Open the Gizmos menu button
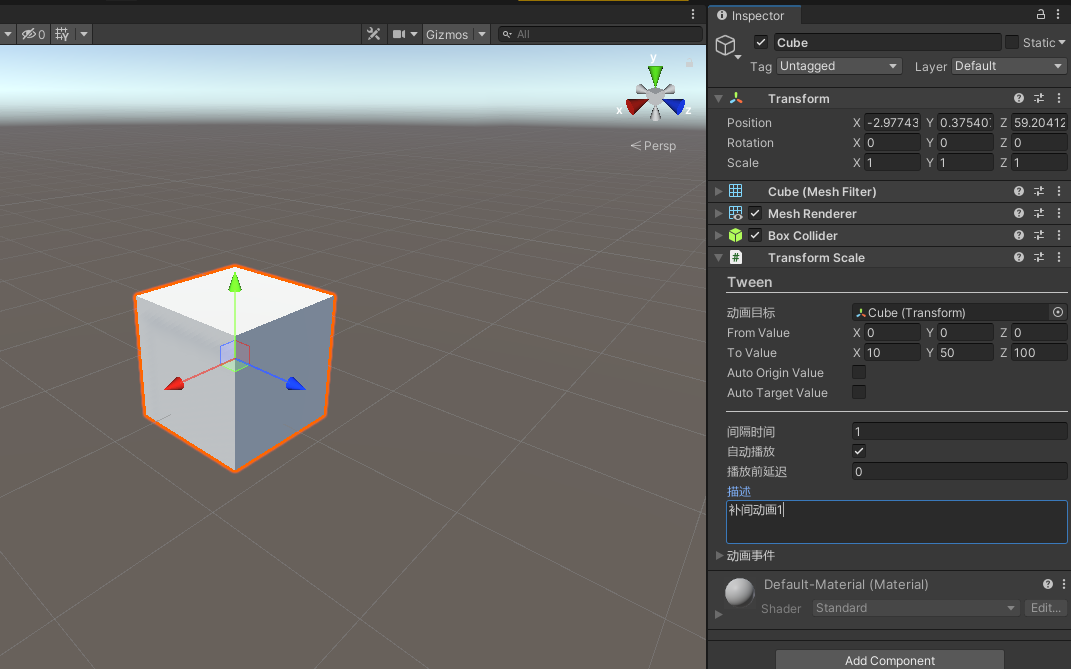 pos(447,34)
